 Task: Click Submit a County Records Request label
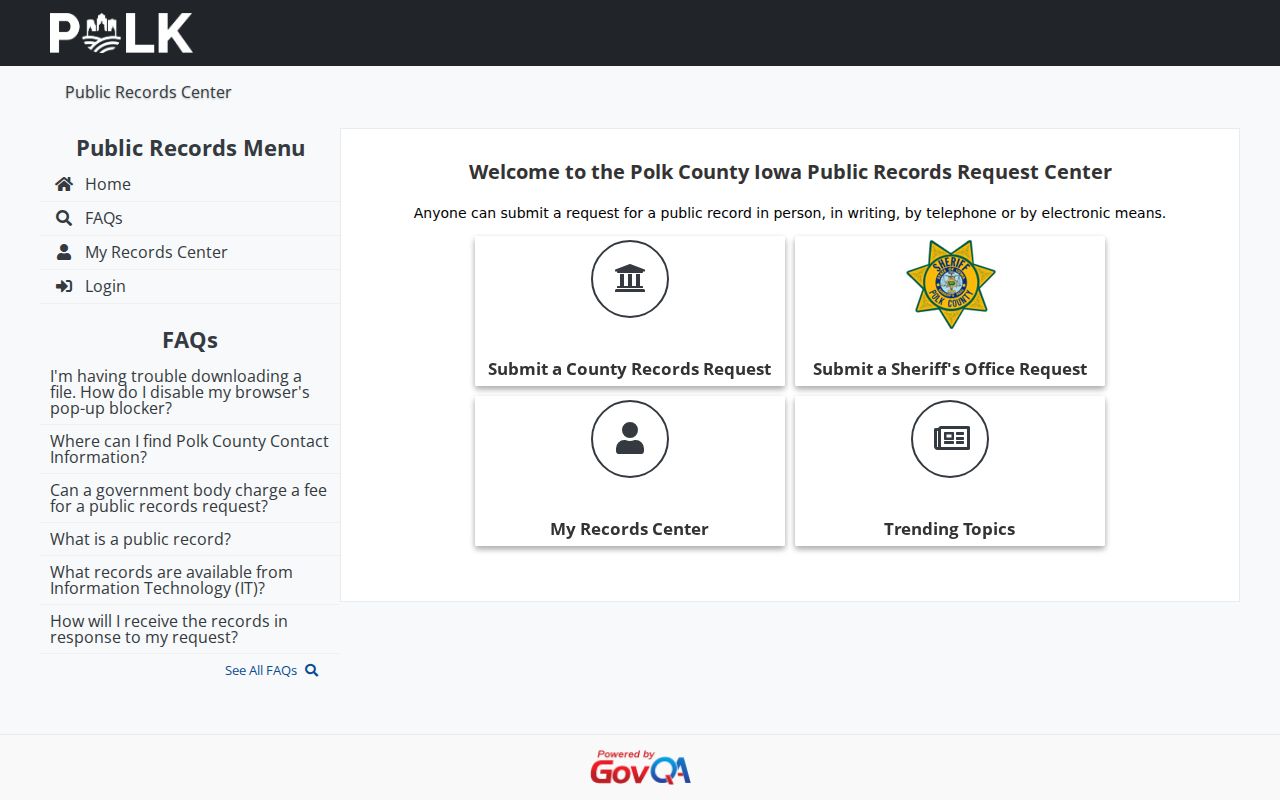click(x=630, y=369)
